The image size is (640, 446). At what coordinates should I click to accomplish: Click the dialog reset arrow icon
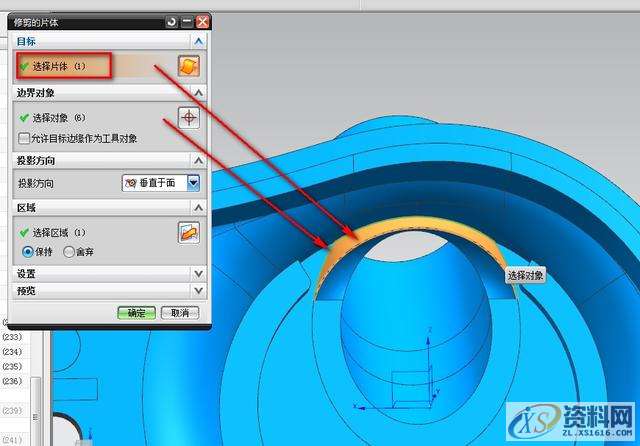tap(171, 21)
